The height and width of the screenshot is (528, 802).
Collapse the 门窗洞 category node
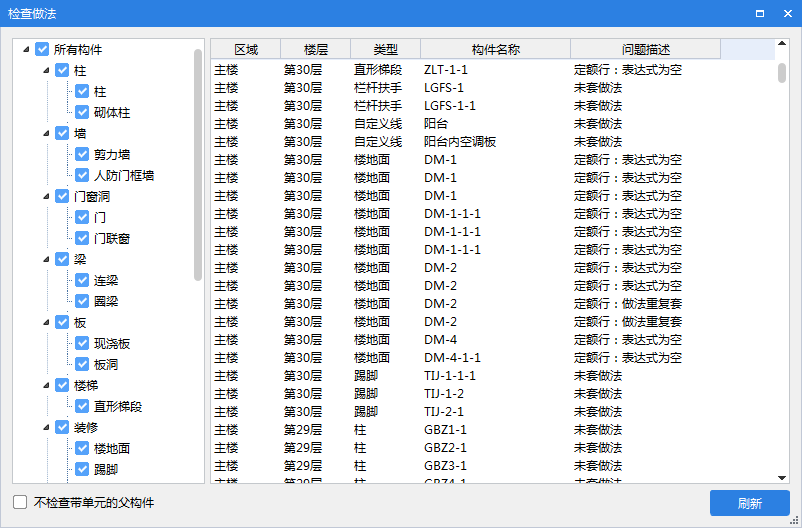[x=46, y=196]
